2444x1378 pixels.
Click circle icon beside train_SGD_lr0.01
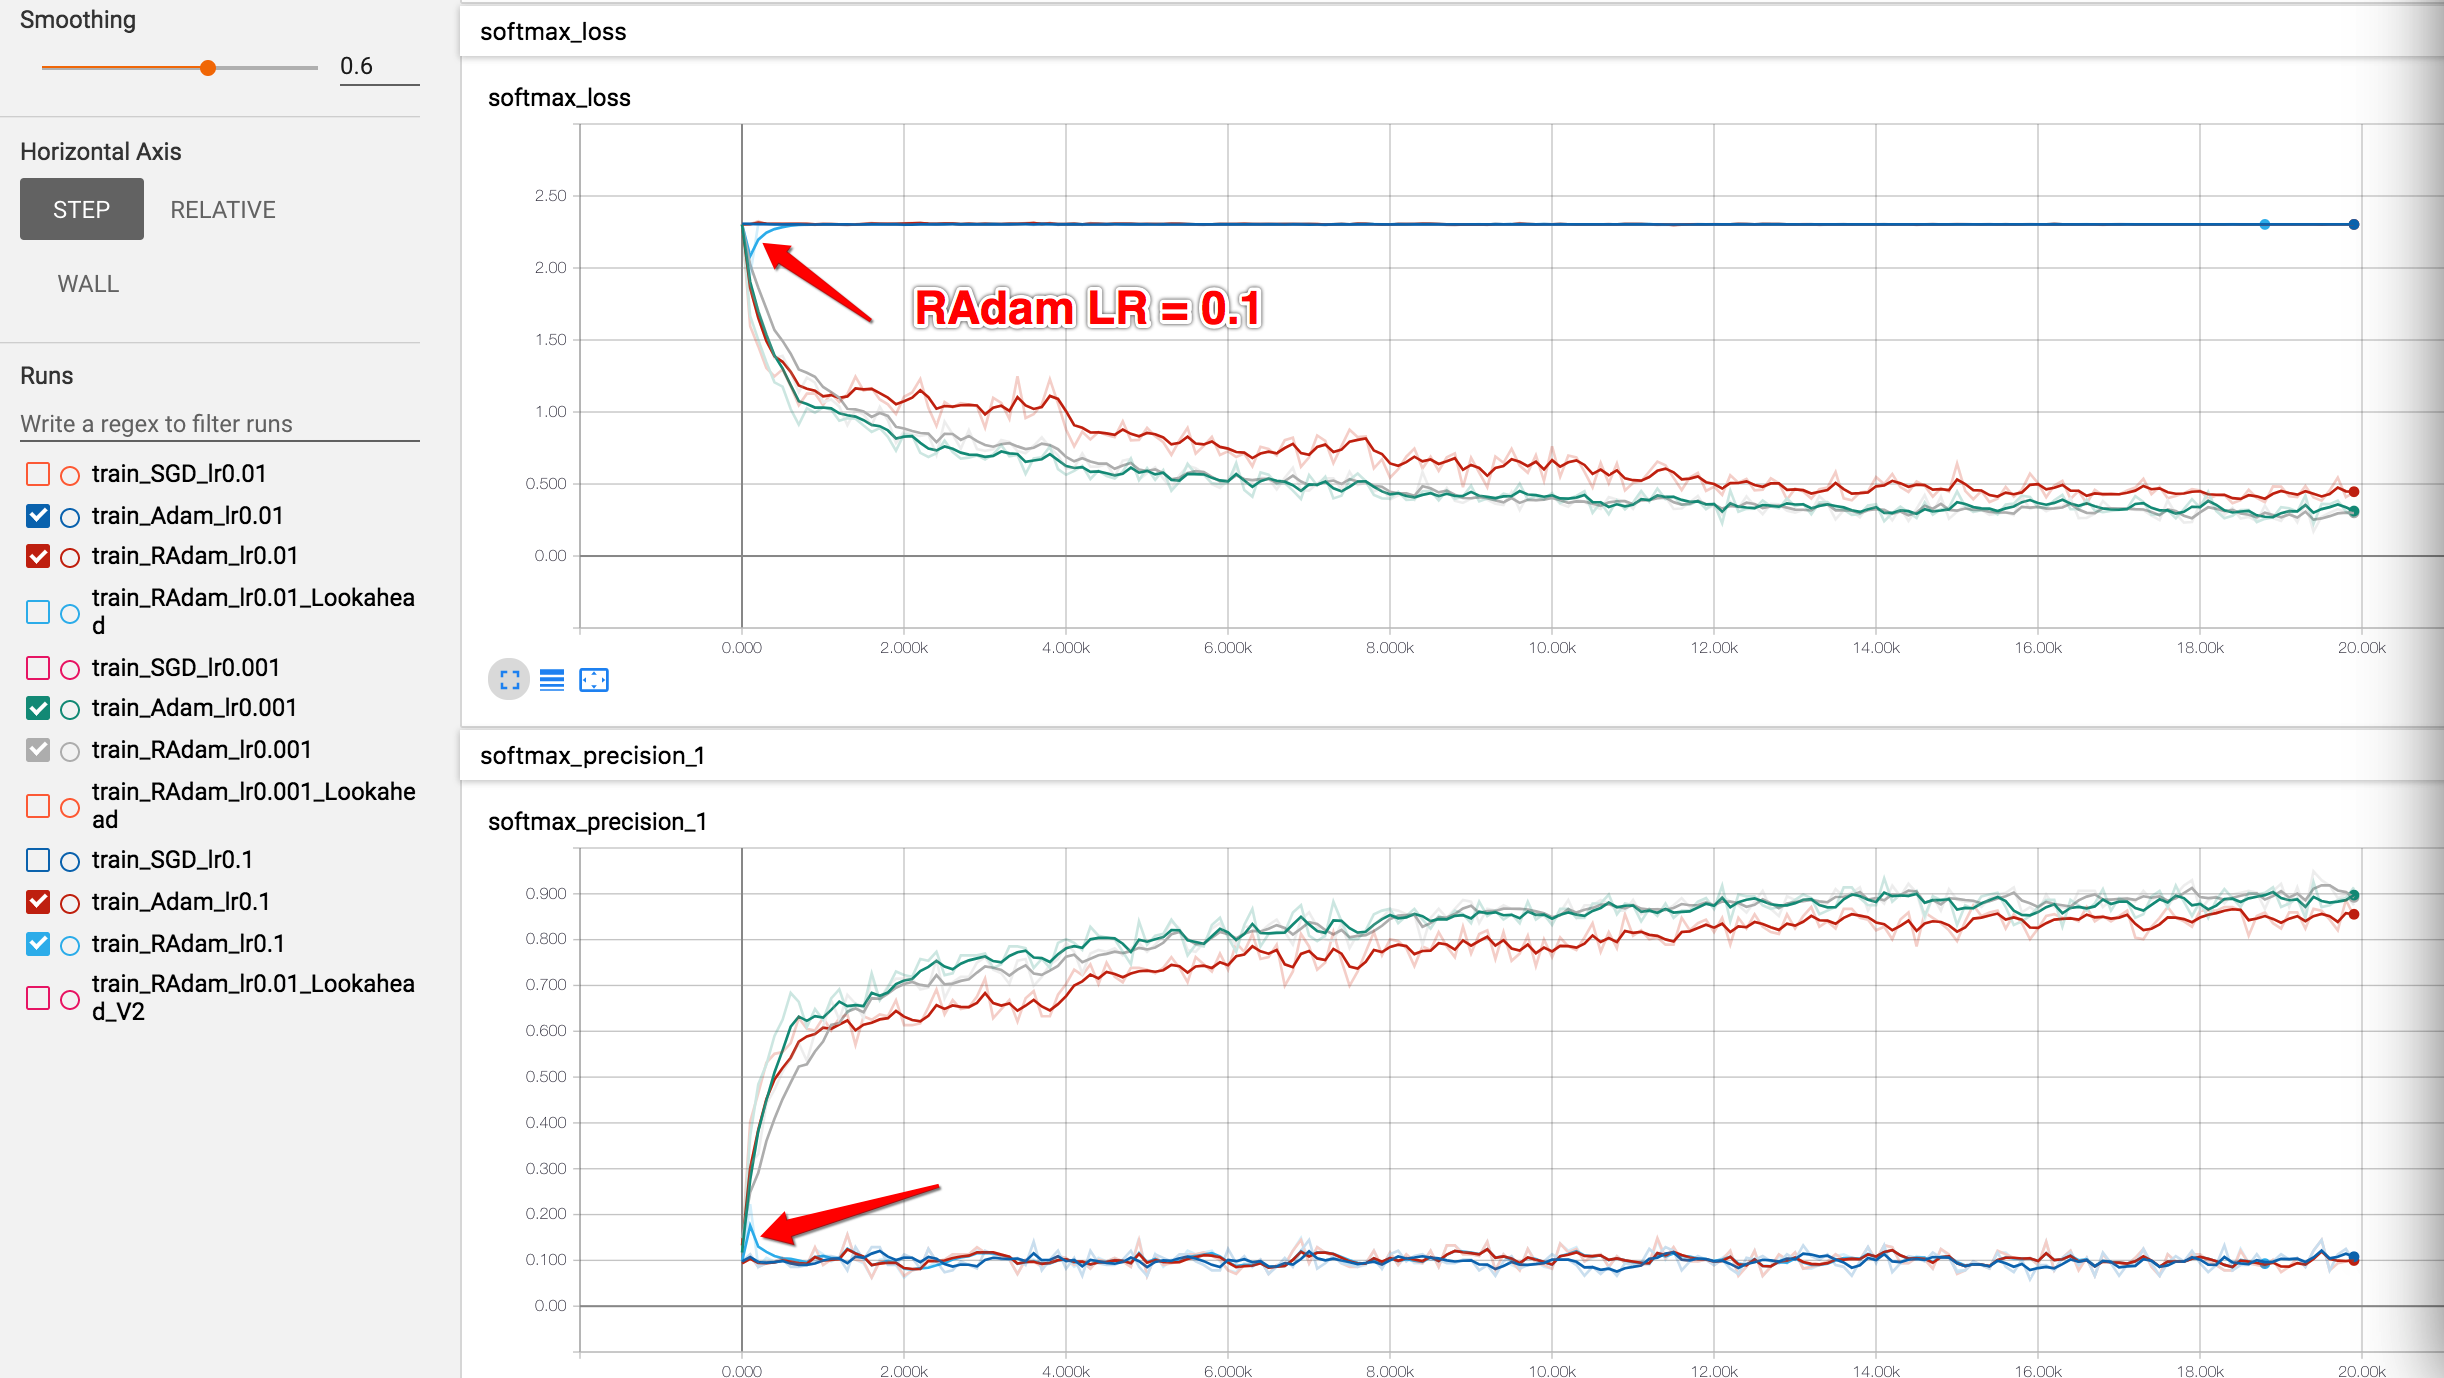[x=70, y=475]
